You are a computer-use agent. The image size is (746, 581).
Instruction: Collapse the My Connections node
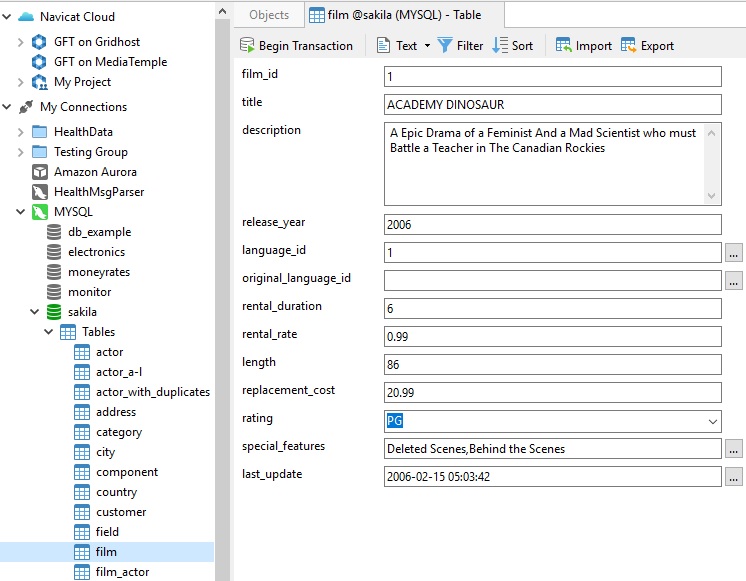pos(7,107)
